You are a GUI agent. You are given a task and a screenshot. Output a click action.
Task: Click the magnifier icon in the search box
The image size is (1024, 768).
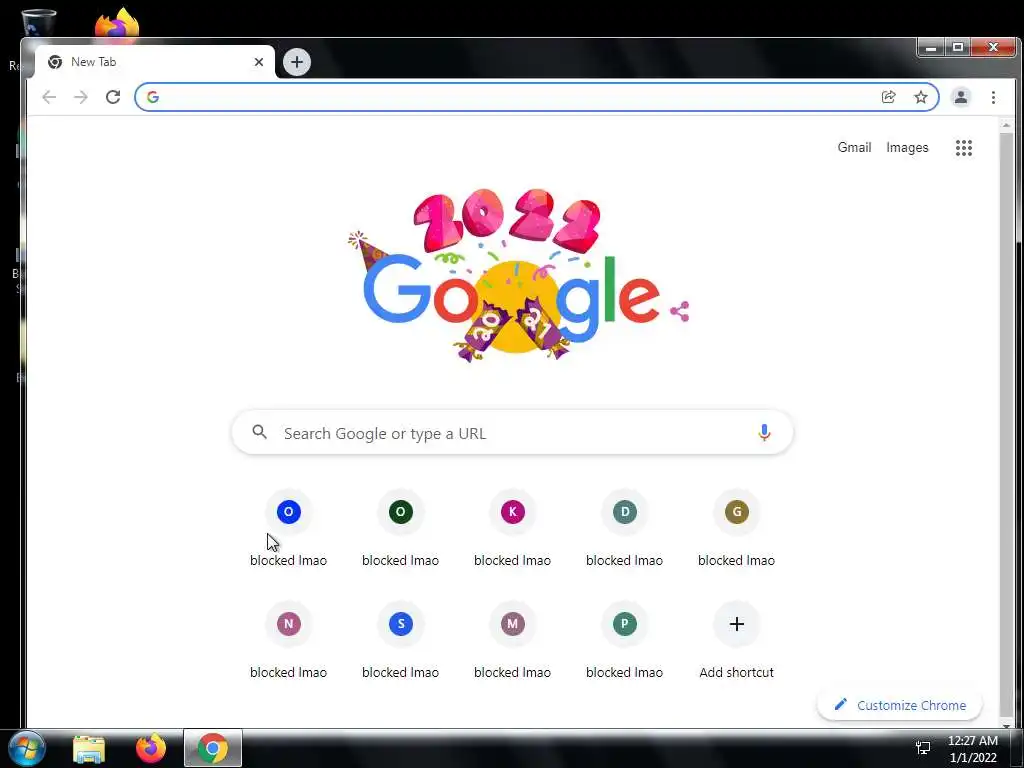pyautogui.click(x=259, y=432)
